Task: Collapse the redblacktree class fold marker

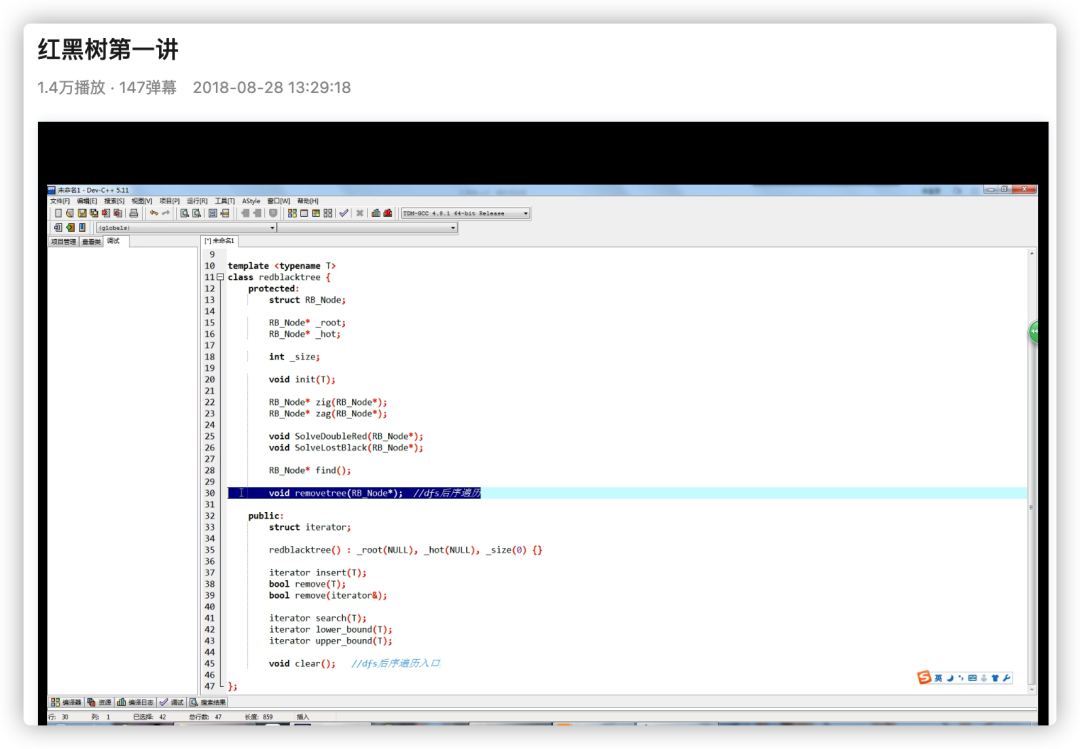Action: click(x=220, y=277)
